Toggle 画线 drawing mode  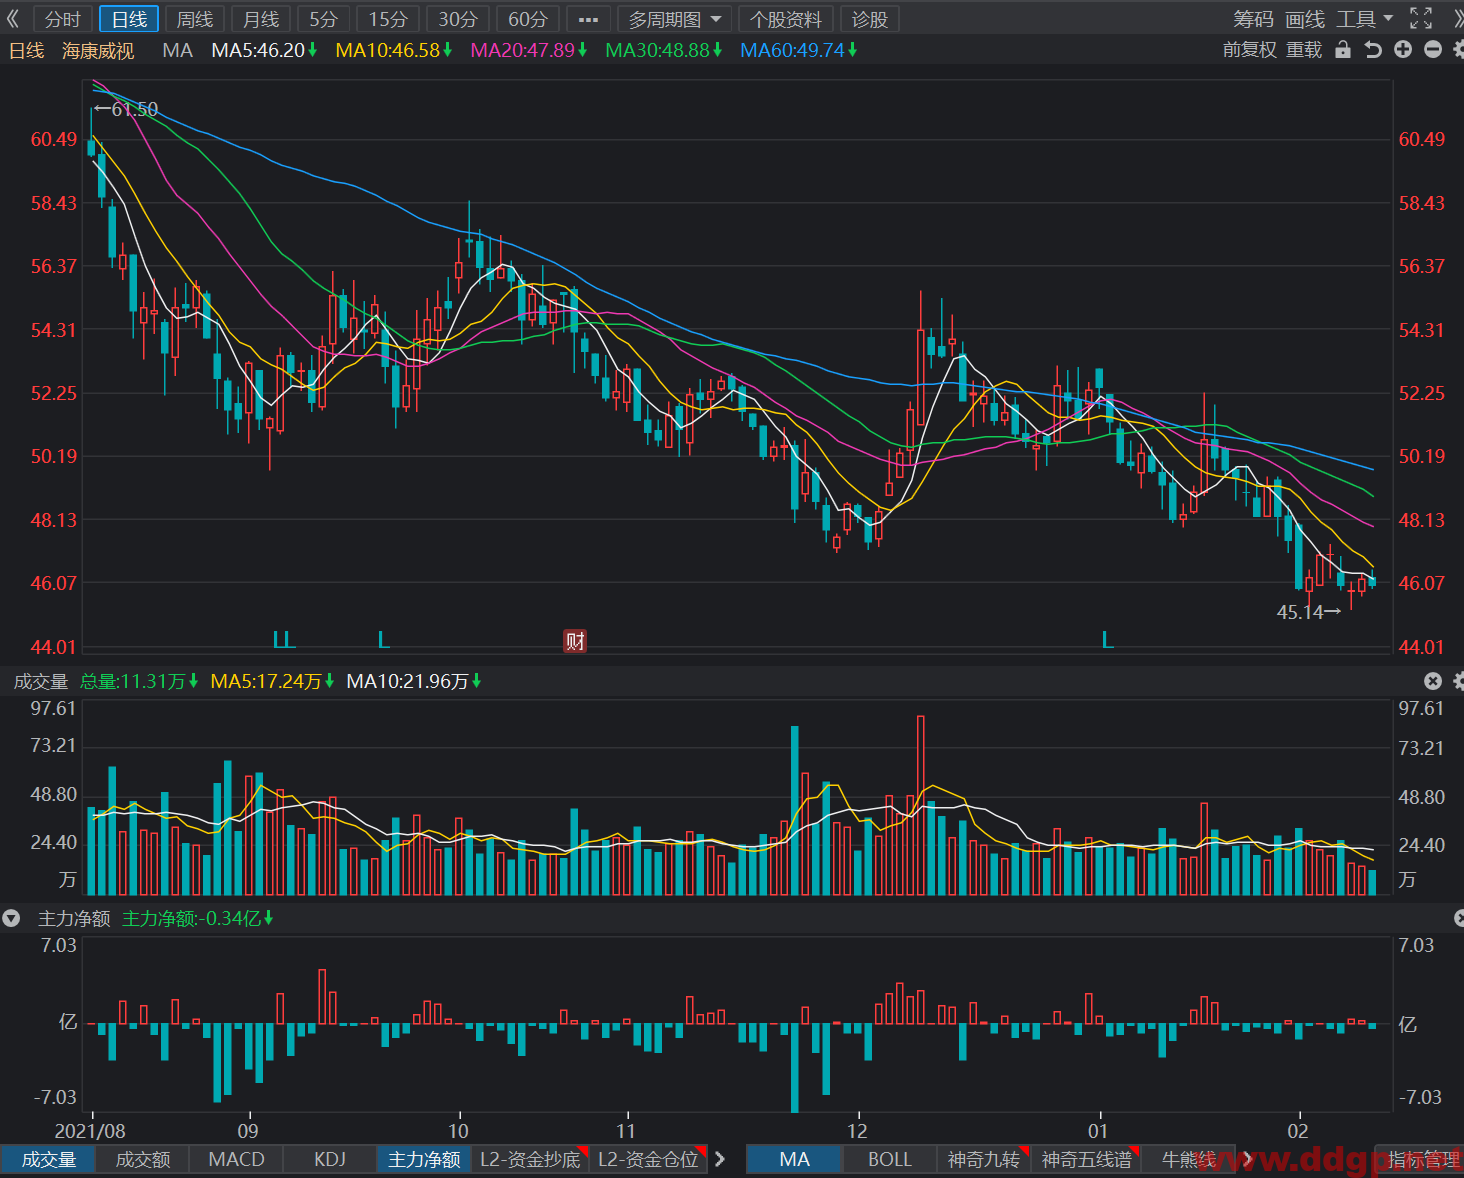(1305, 19)
